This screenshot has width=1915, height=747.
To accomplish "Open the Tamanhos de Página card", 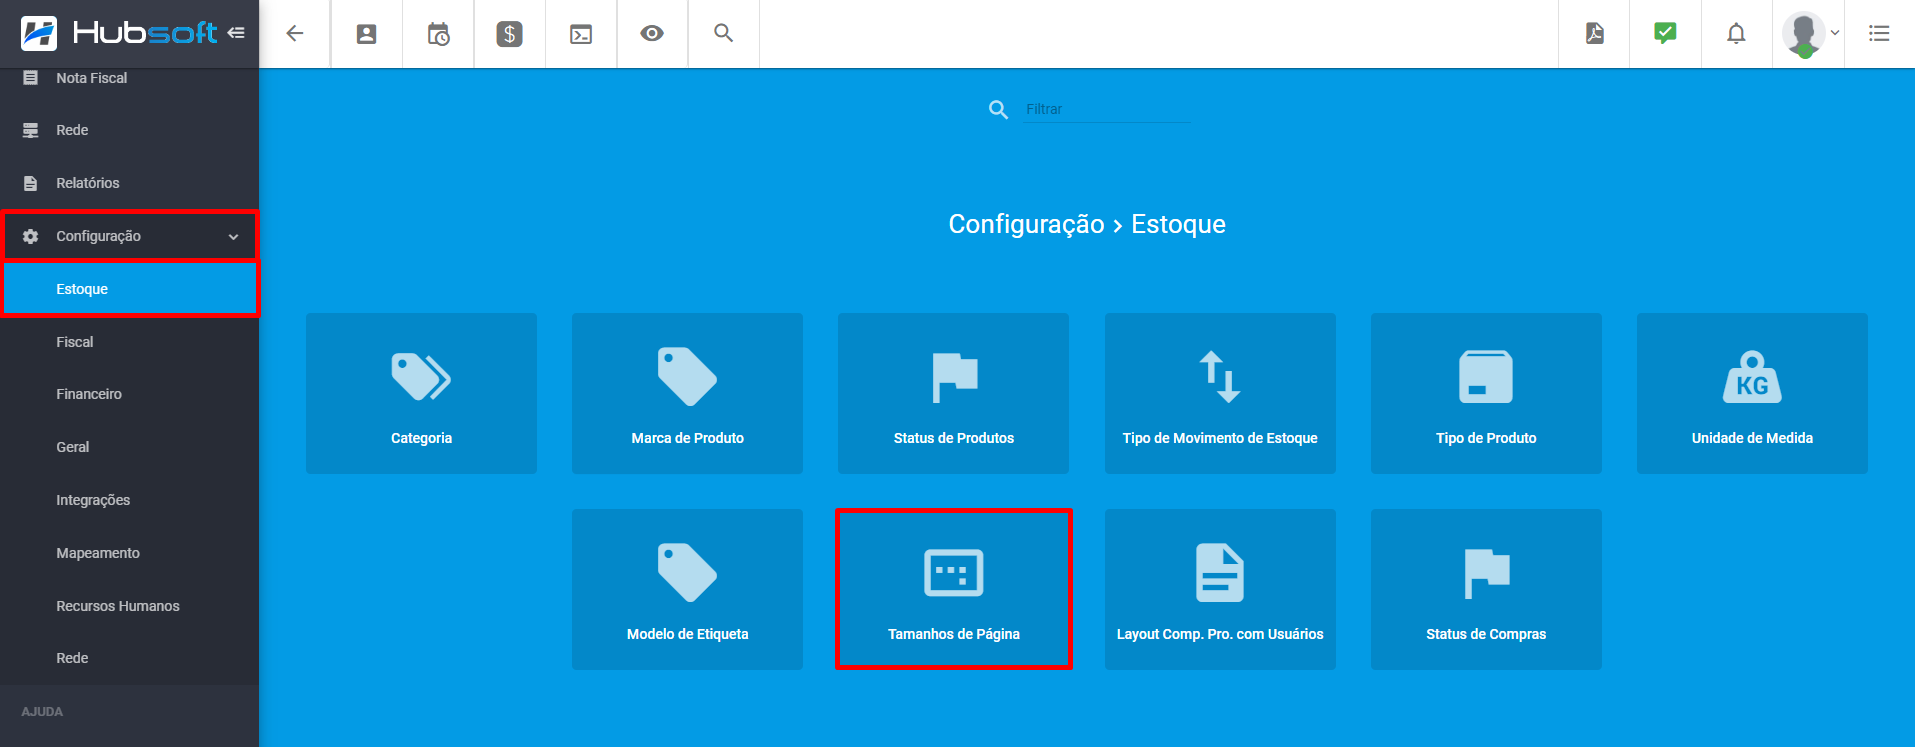I will tap(953, 589).
